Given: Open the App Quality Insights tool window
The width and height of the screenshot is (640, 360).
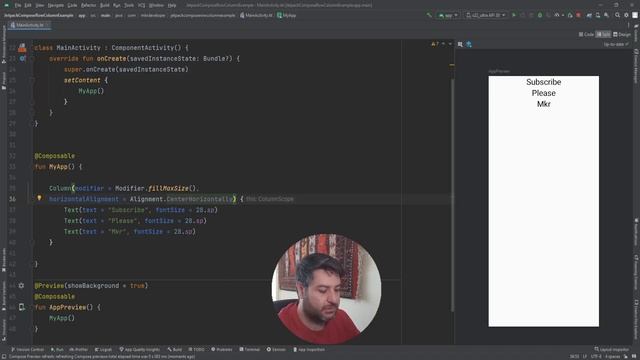Looking at the screenshot, I should point(140,349).
